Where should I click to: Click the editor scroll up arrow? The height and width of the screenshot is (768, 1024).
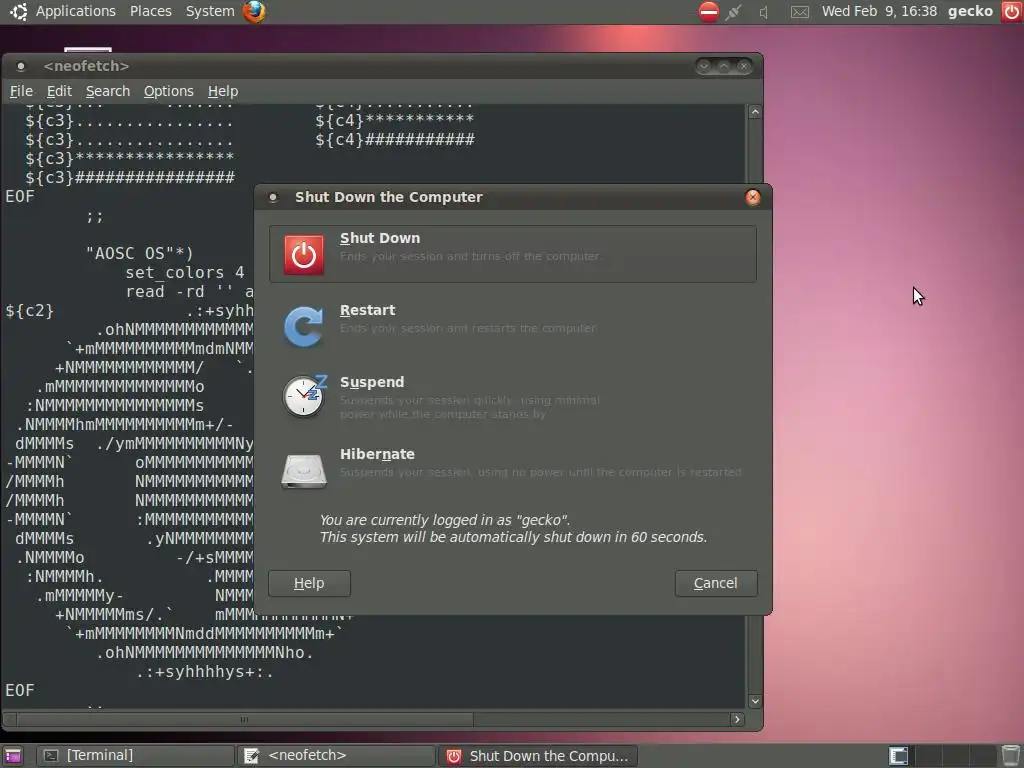point(755,112)
